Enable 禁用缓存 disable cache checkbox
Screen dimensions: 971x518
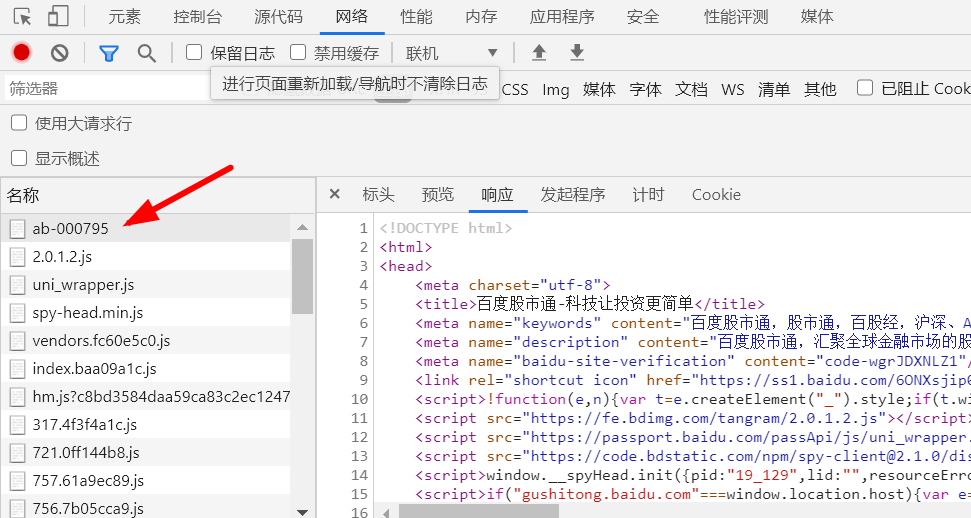298,53
